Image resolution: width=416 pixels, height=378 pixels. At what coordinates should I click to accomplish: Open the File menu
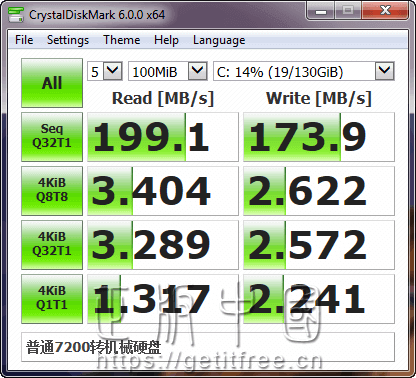pos(24,40)
